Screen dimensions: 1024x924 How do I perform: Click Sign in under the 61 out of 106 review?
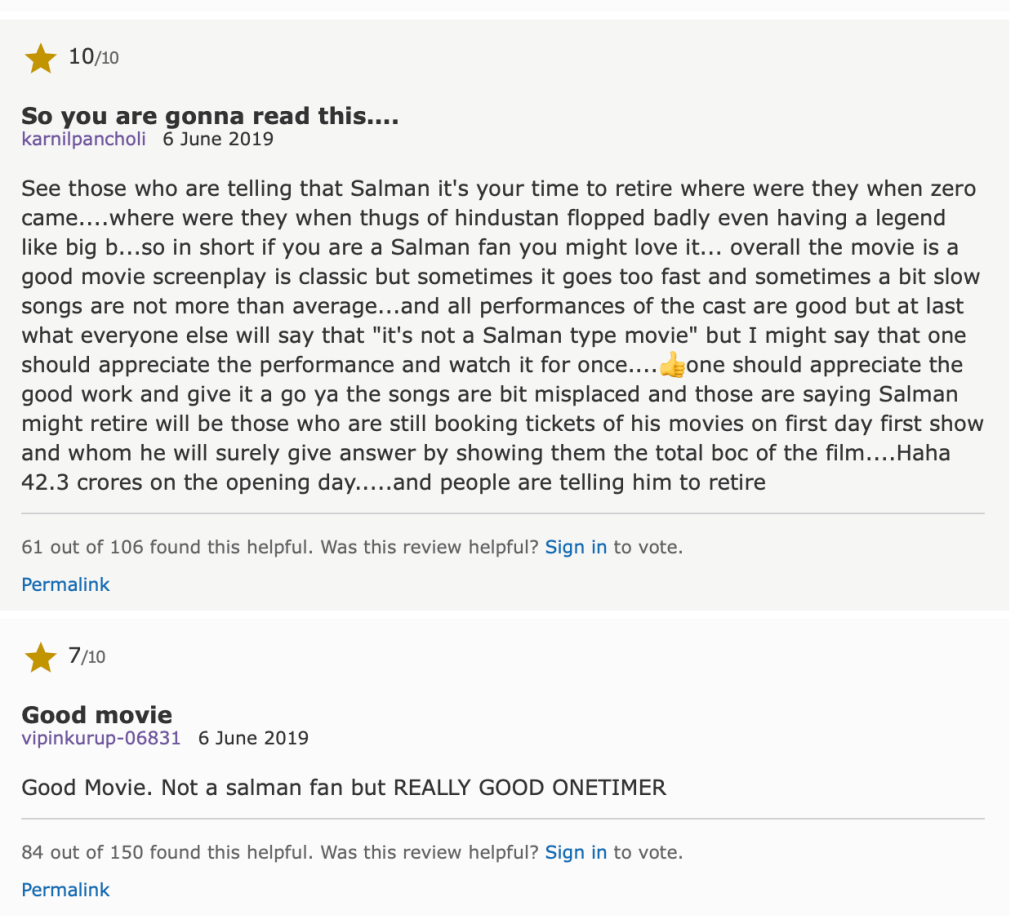(576, 547)
